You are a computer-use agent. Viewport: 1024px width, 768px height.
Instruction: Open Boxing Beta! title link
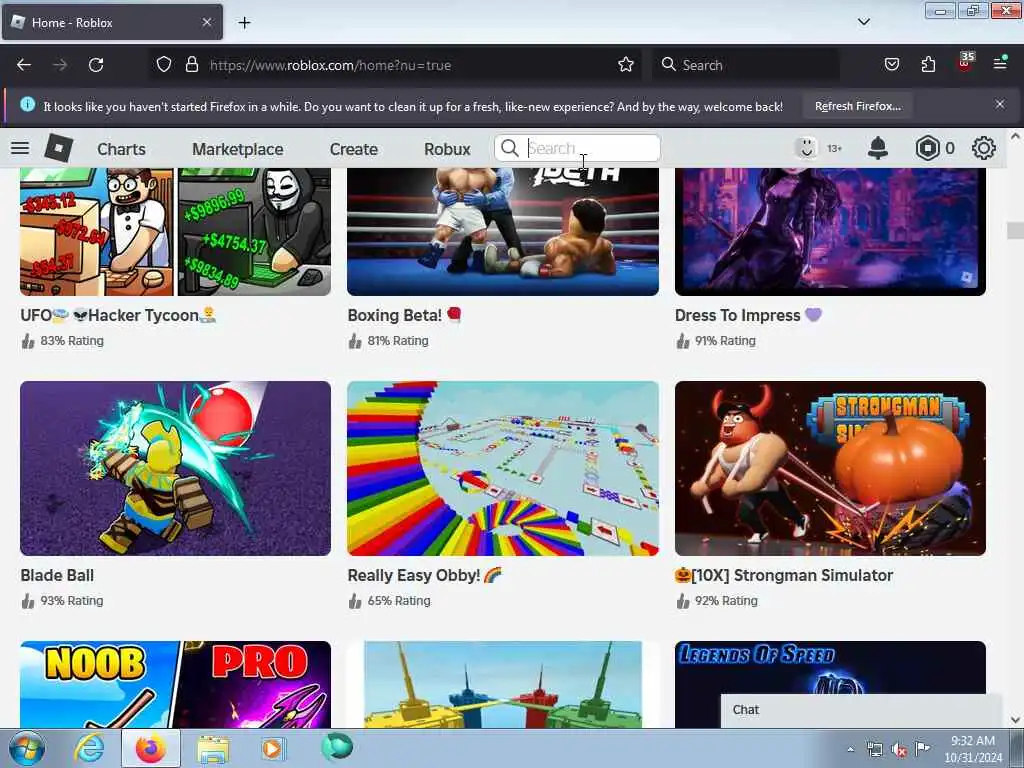(405, 315)
